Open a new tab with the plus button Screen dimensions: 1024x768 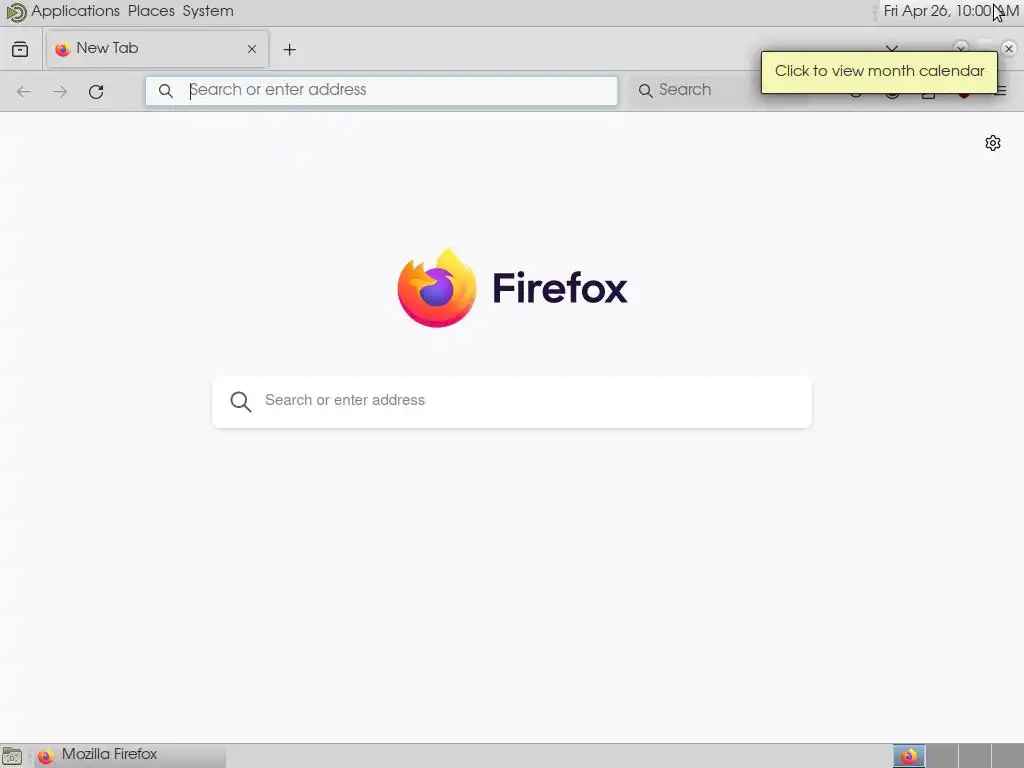click(x=289, y=50)
